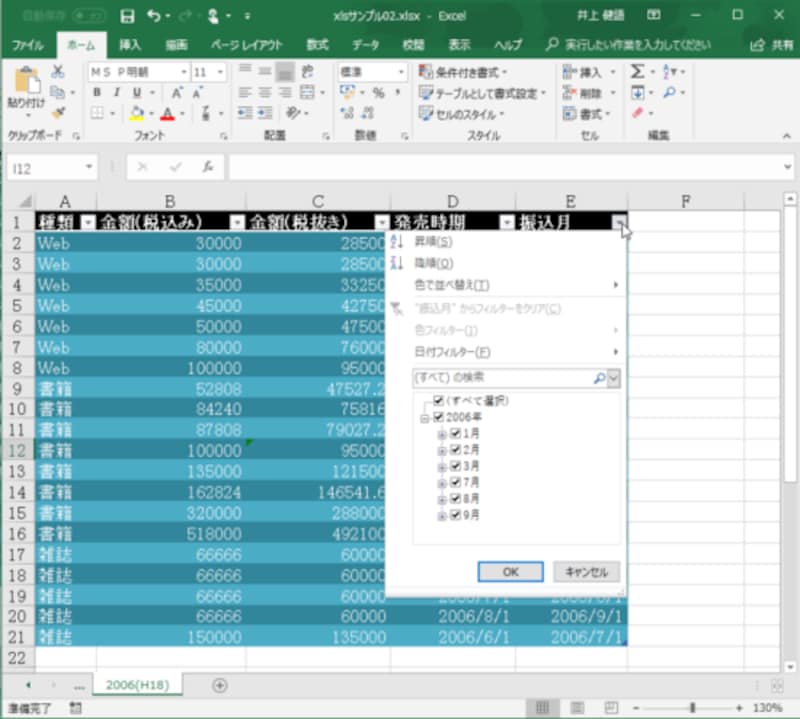
Task: Click the fill color bucket icon
Action: click(x=137, y=113)
